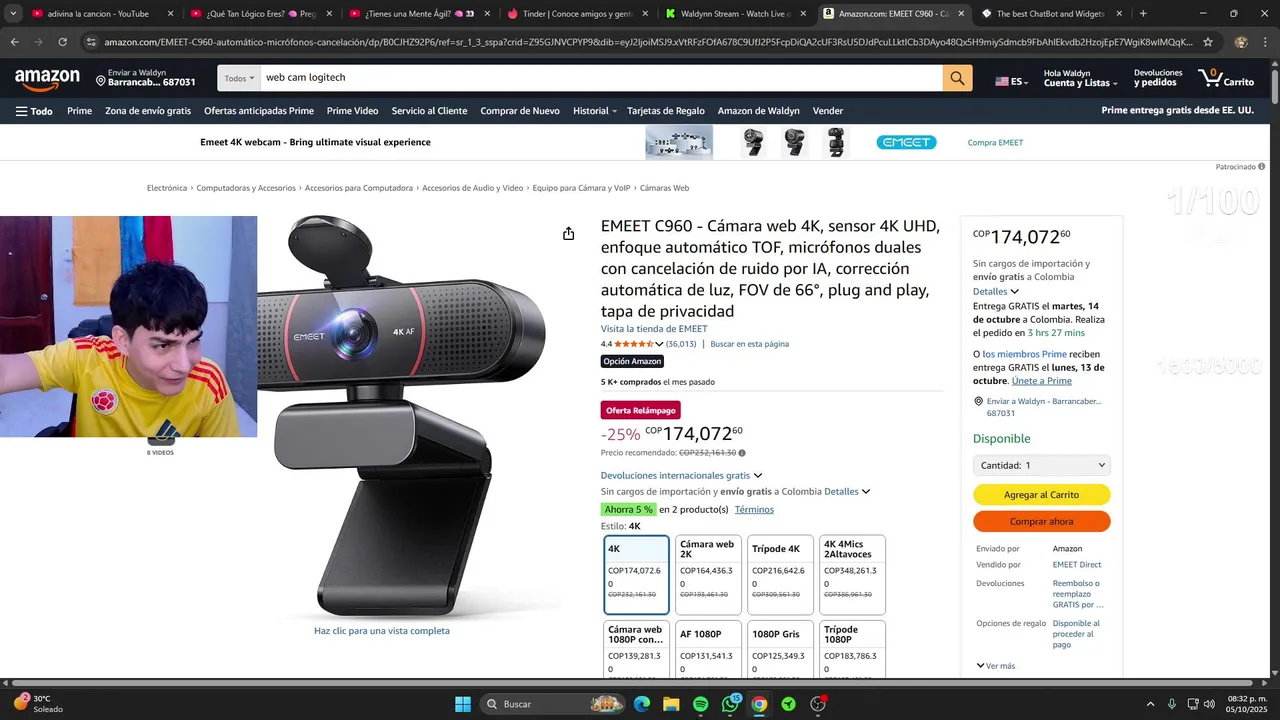1280x720 pixels.
Task: Click the info icon beside recommended price
Action: tap(742, 453)
